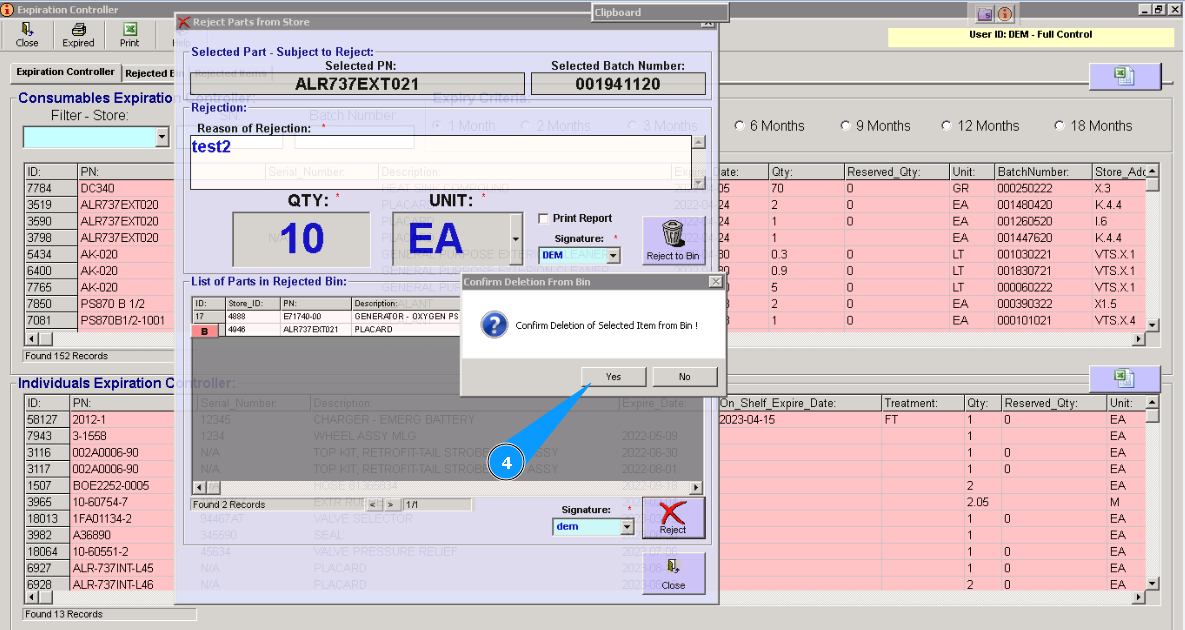This screenshot has height=630, width=1185.
Task: Click down arrow of individuals table vertical scrollbar
Action: [x=1152, y=583]
